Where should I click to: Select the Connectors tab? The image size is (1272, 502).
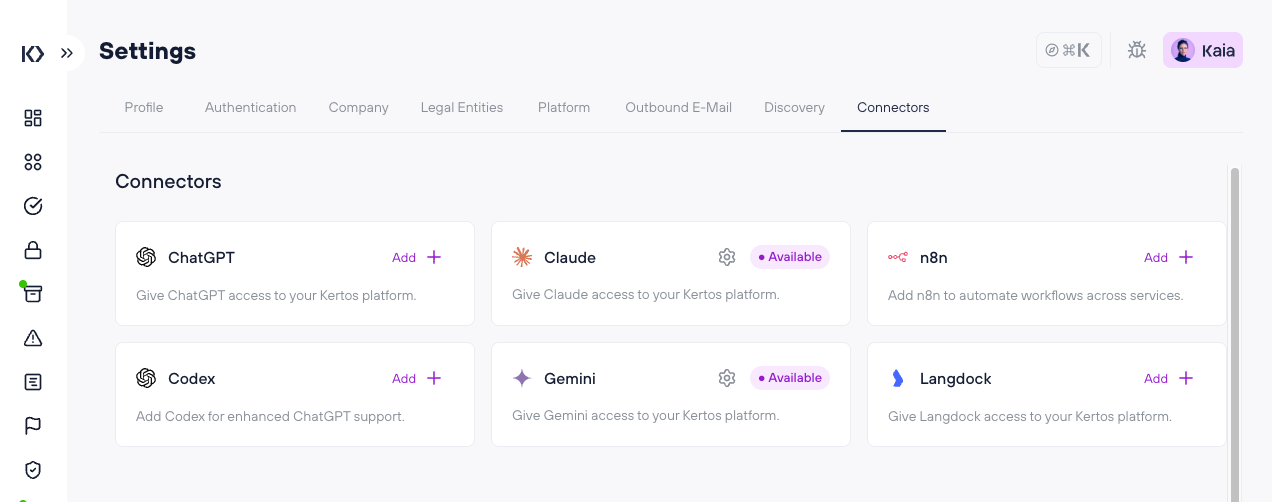(893, 107)
